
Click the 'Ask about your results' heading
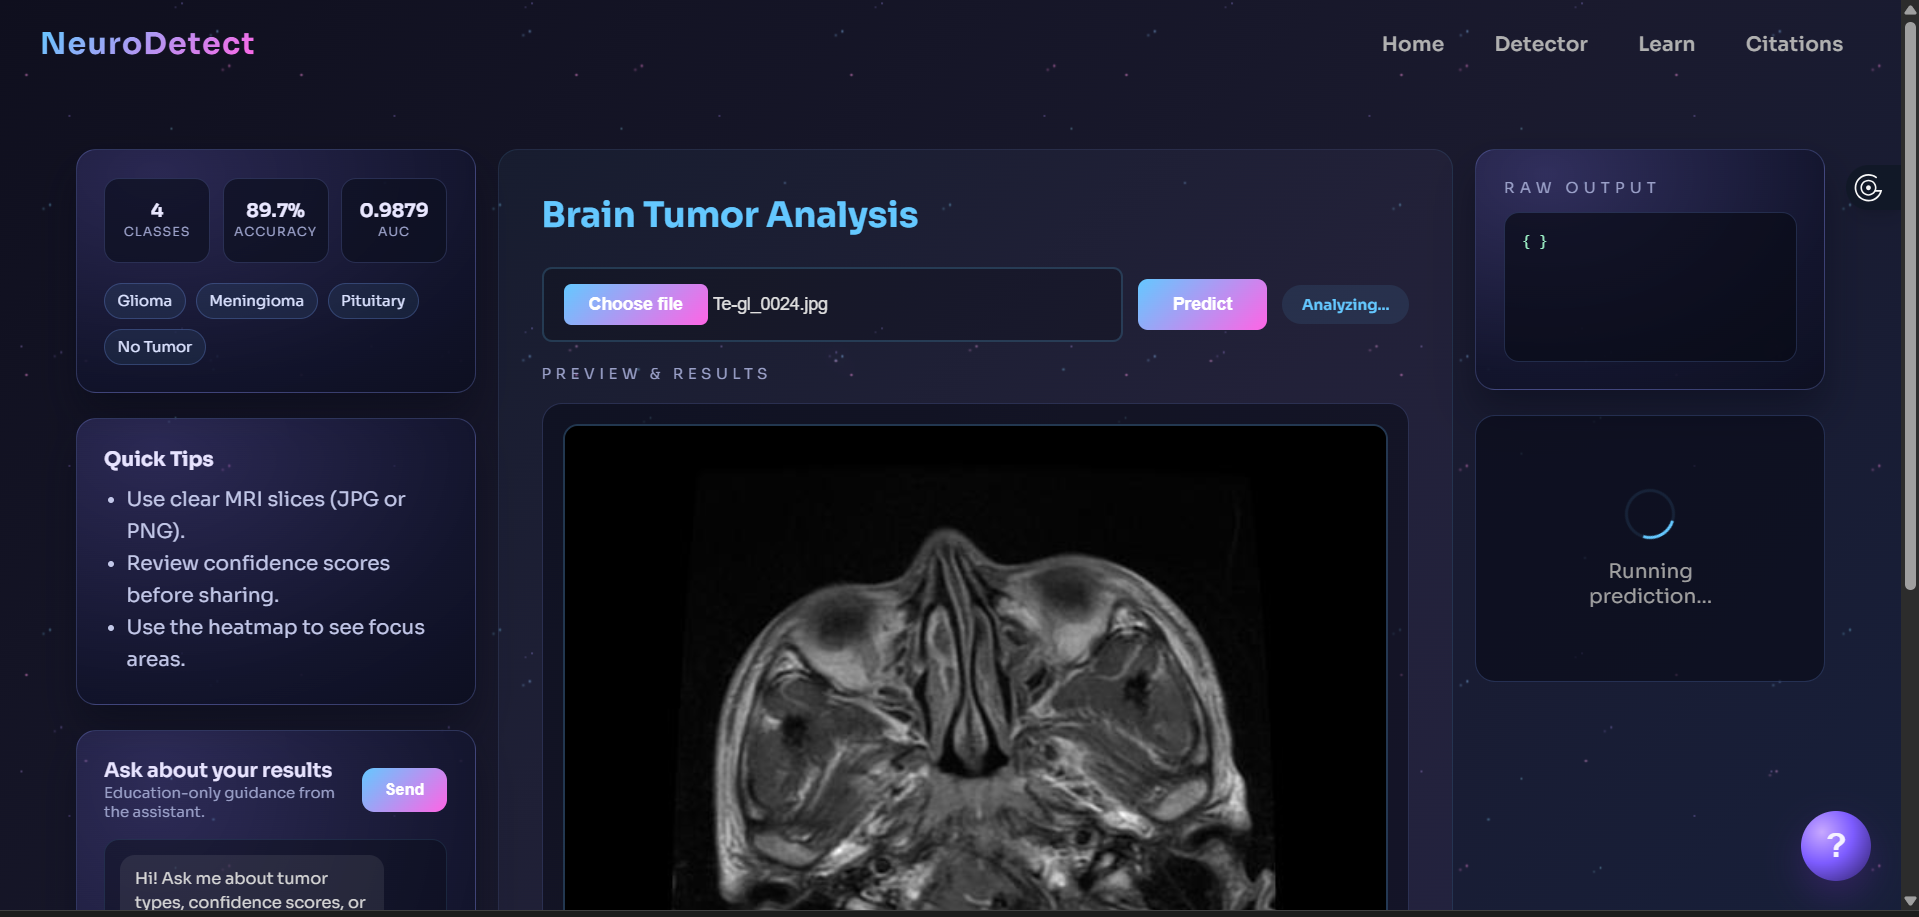point(218,770)
